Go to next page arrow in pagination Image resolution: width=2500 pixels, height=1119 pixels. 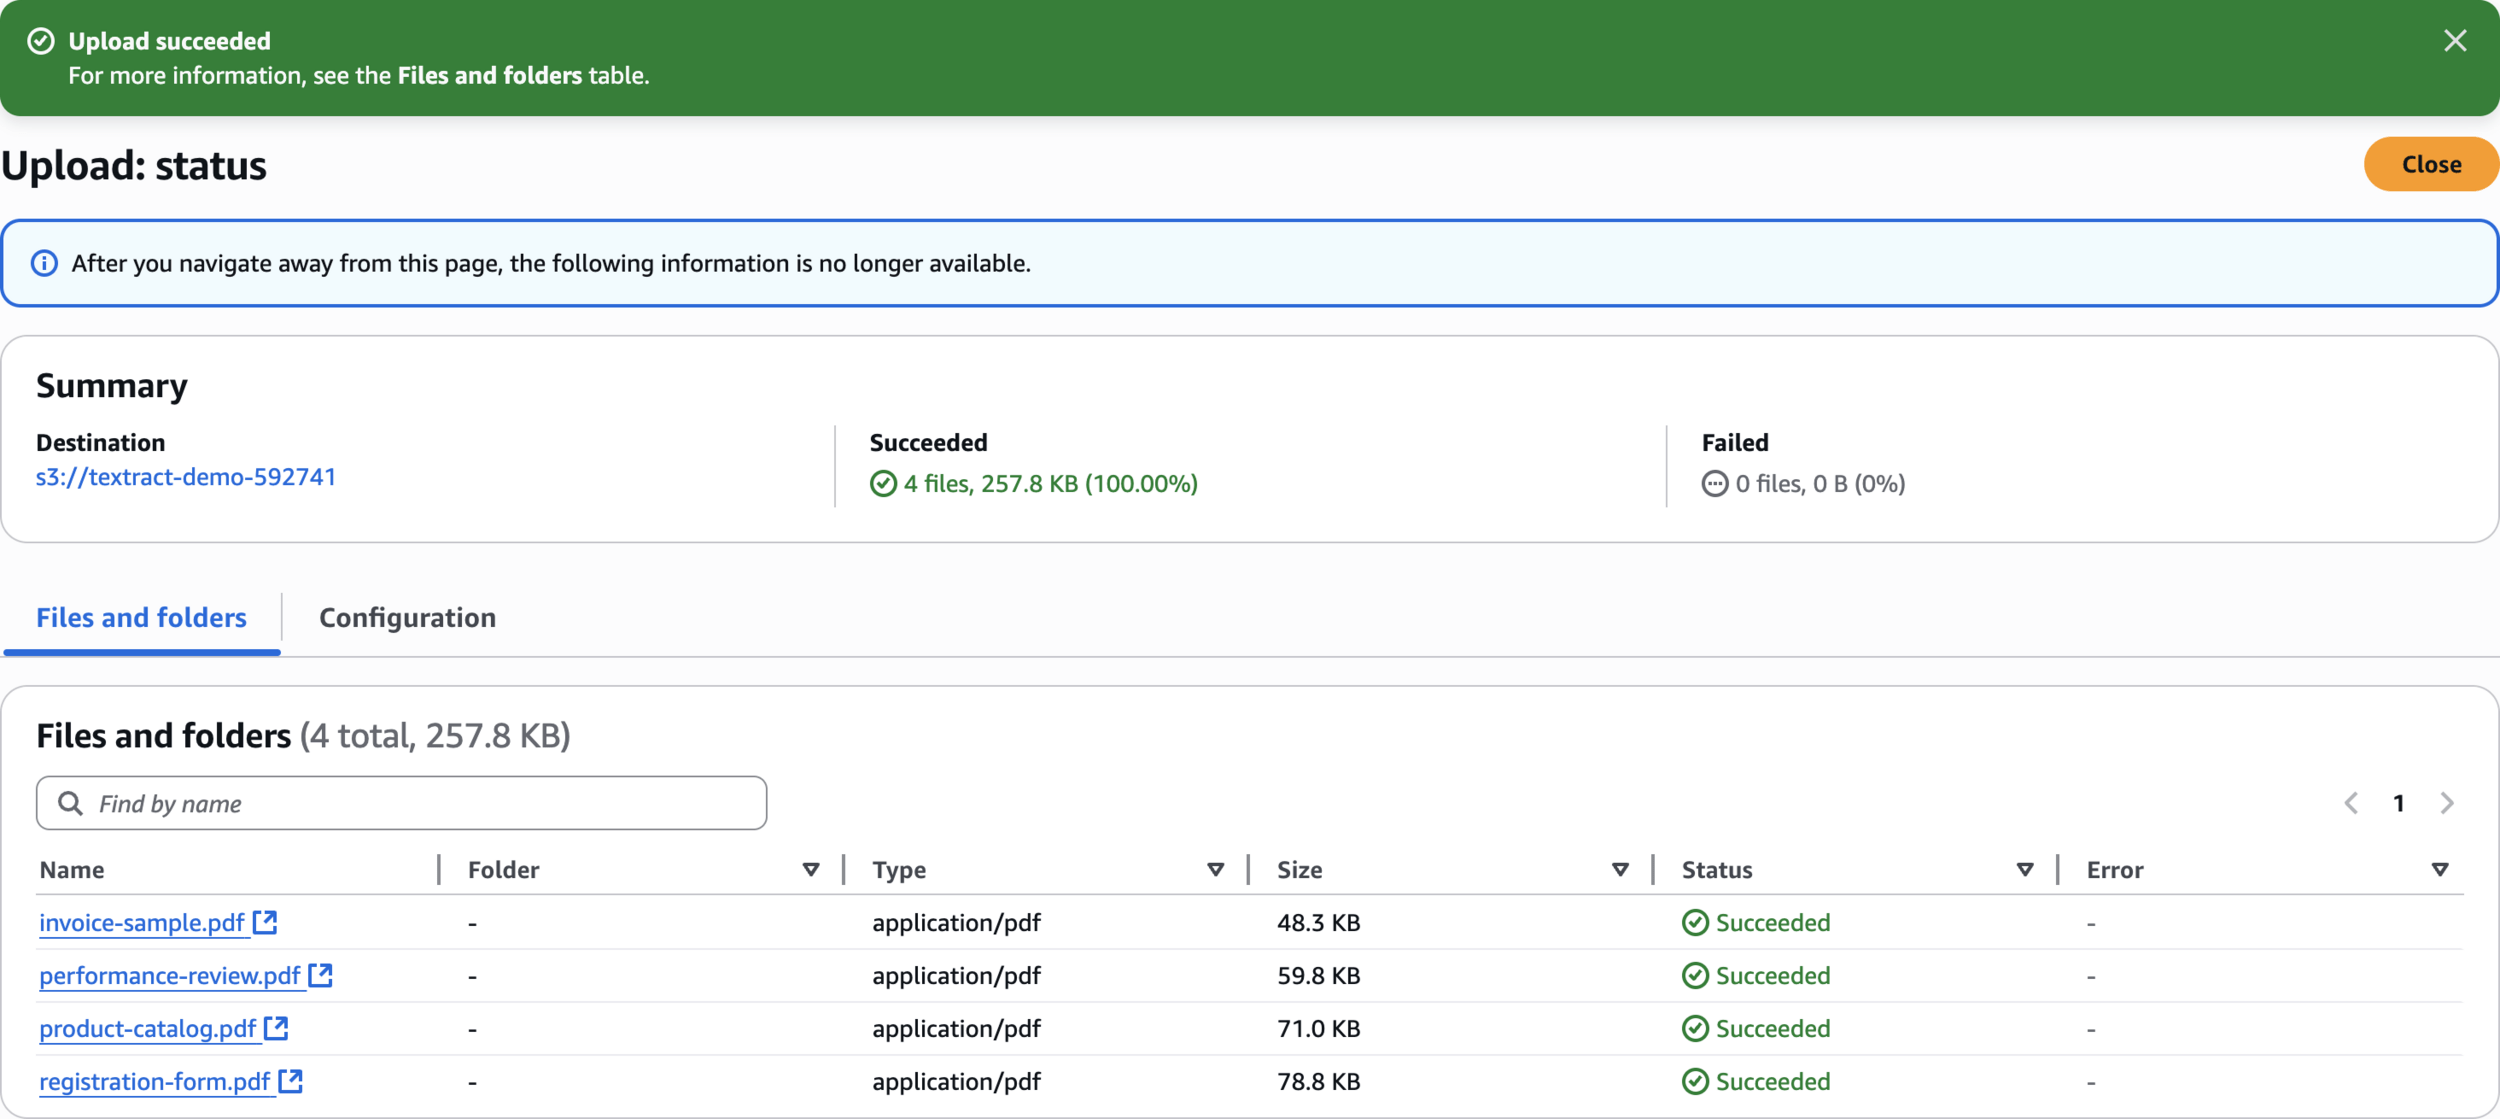[2446, 803]
